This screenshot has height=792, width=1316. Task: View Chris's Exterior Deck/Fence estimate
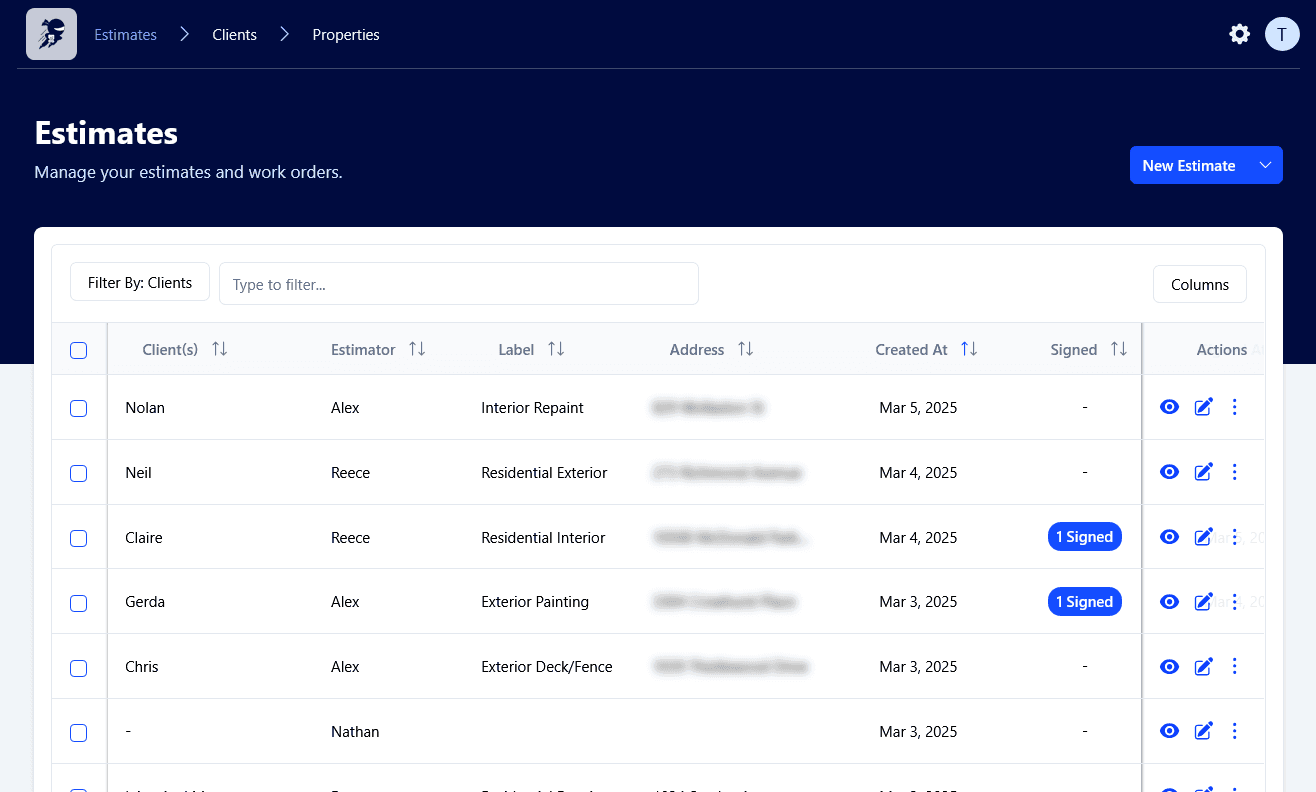(1169, 666)
